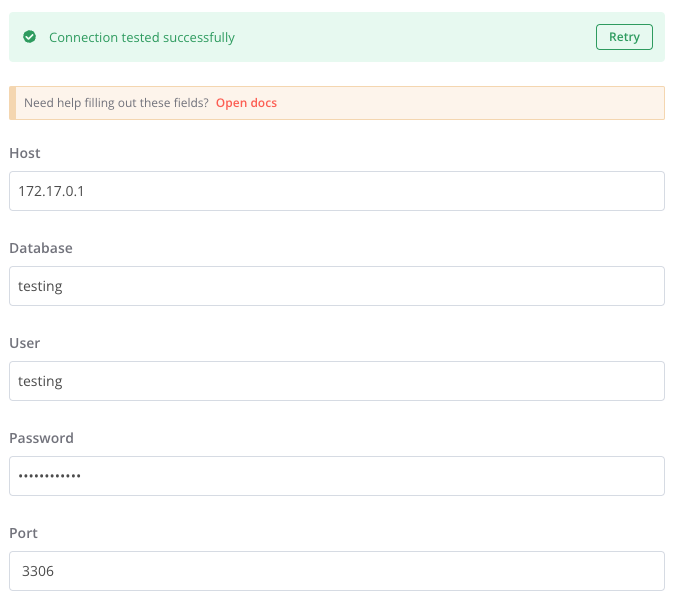Click the Port field label
The image size is (682, 614).
tap(23, 533)
